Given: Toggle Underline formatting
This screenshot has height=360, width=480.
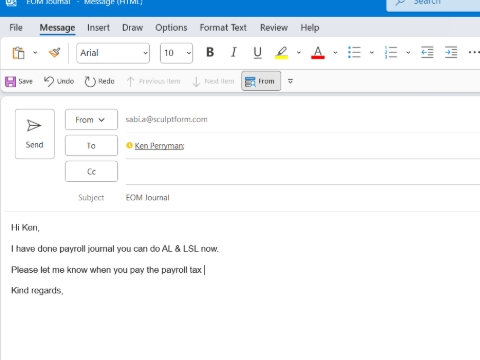Looking at the screenshot, I should (257, 53).
